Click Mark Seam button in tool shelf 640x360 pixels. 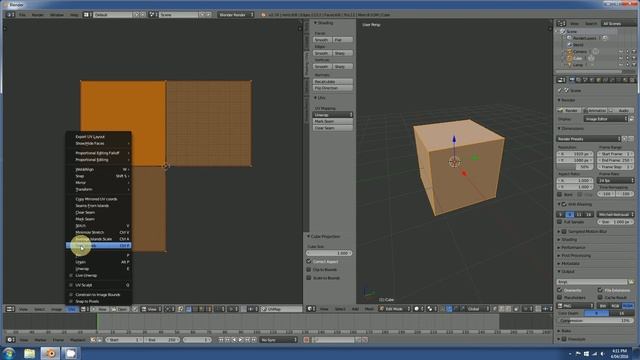pos(333,122)
